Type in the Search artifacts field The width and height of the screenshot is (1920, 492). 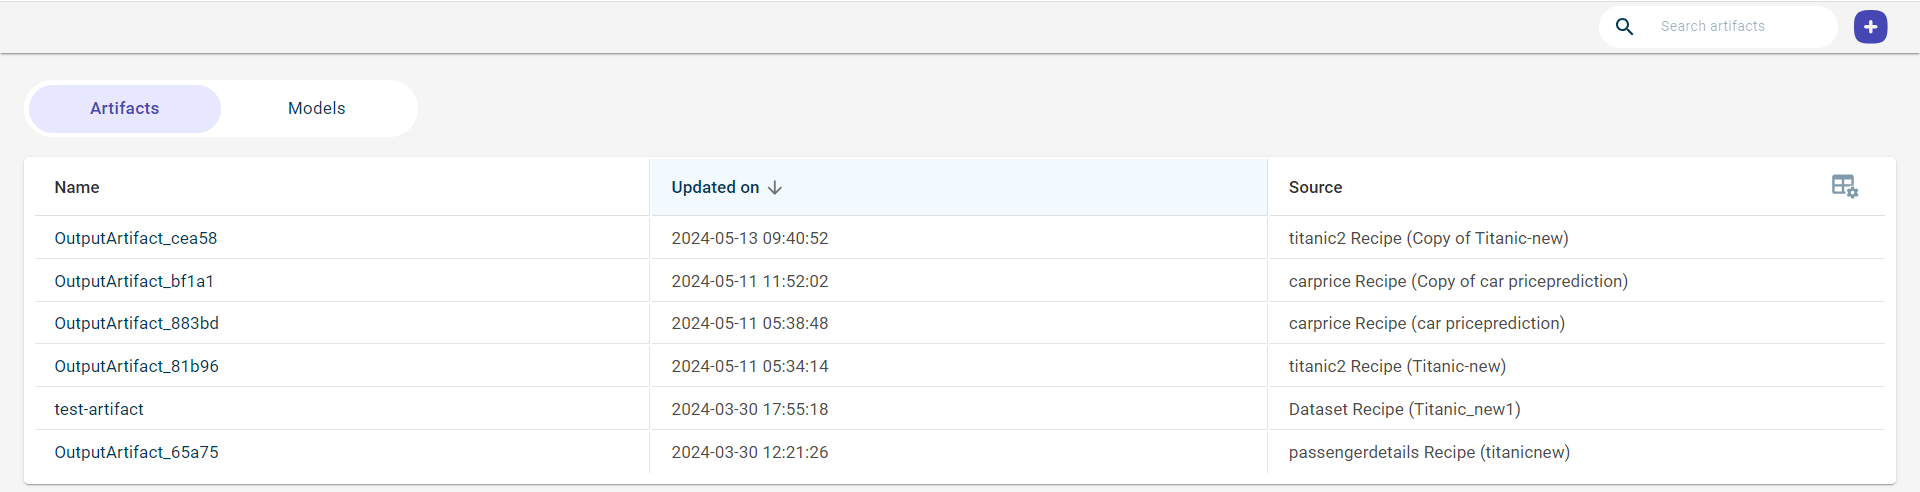point(1740,27)
